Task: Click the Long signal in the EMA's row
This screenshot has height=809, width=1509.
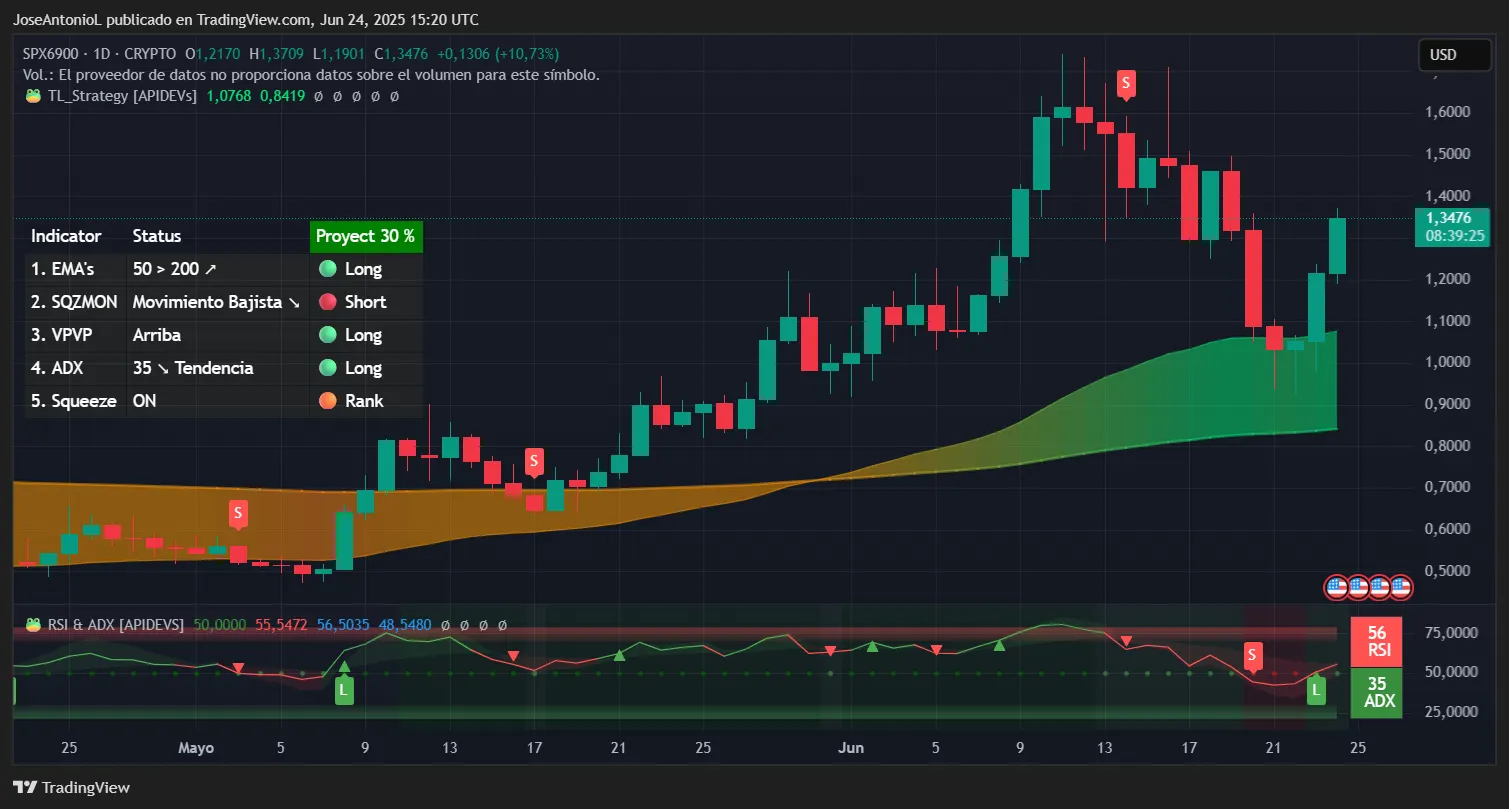Action: [364, 269]
